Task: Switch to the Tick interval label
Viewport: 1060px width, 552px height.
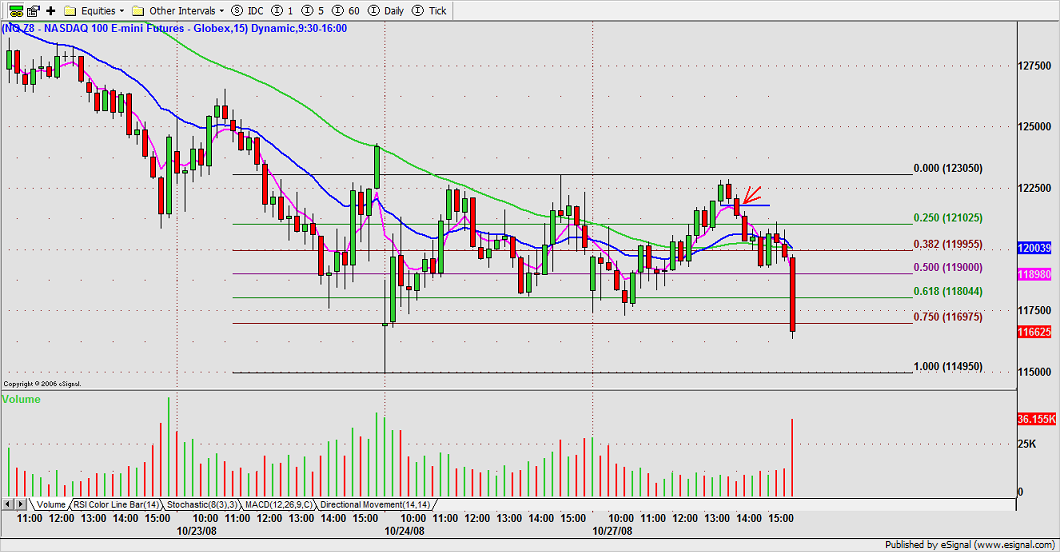Action: click(437, 11)
